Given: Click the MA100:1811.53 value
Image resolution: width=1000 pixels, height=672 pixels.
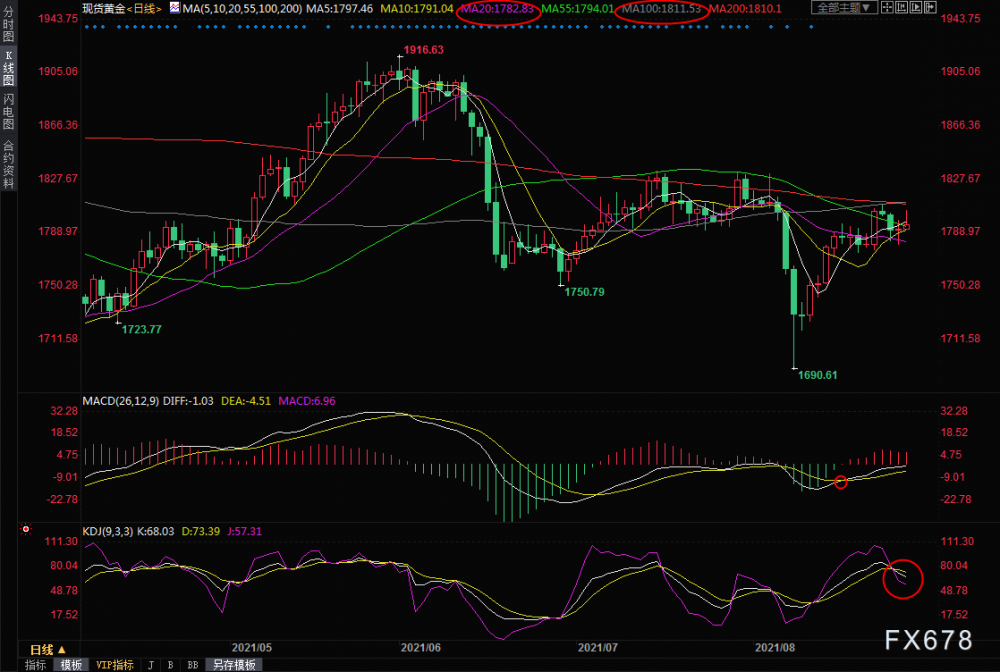Looking at the screenshot, I should point(661,8).
